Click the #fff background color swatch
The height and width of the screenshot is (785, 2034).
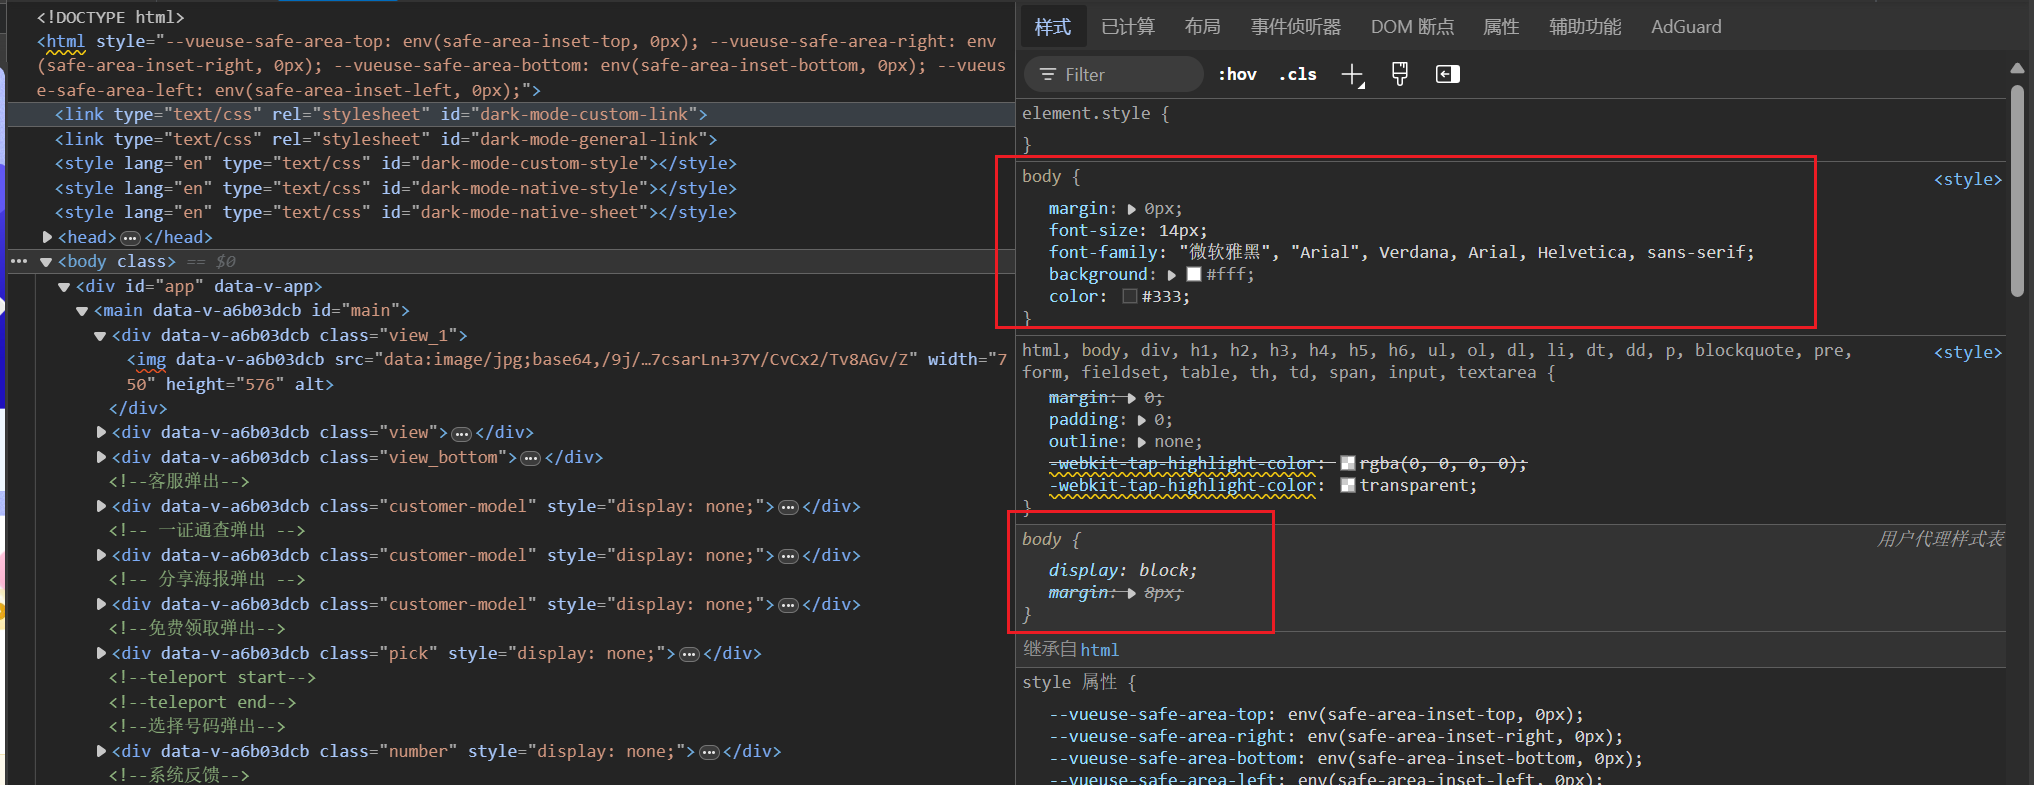click(1194, 274)
